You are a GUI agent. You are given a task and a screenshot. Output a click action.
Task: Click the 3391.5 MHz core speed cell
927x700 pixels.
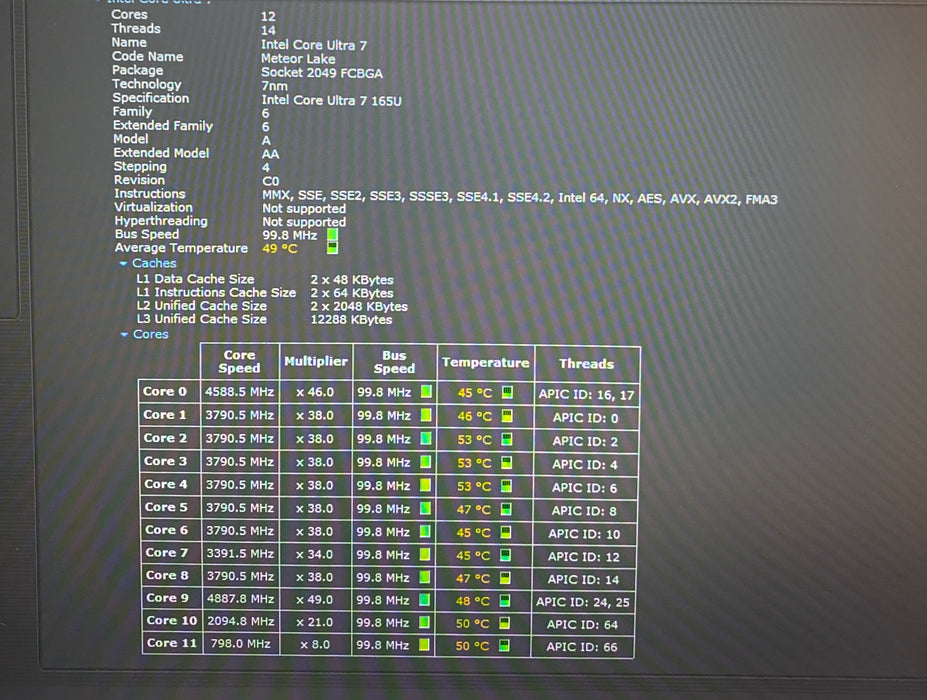pos(240,553)
